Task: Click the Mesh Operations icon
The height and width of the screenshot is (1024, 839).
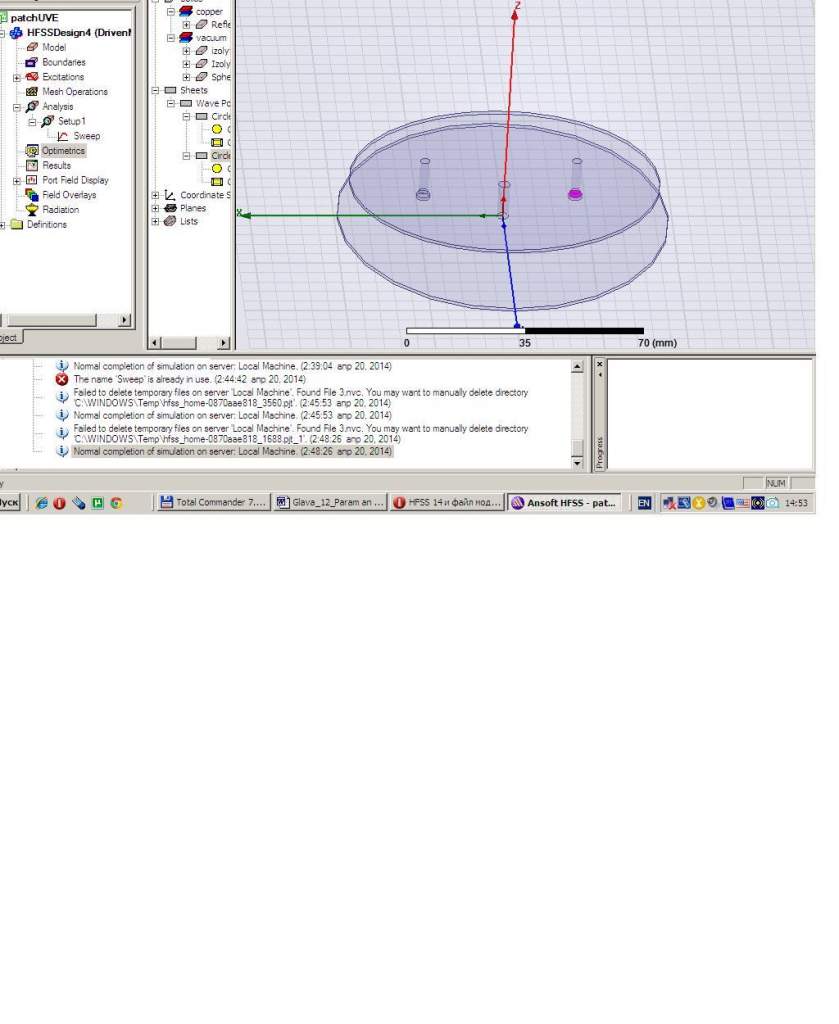Action: [x=31, y=91]
